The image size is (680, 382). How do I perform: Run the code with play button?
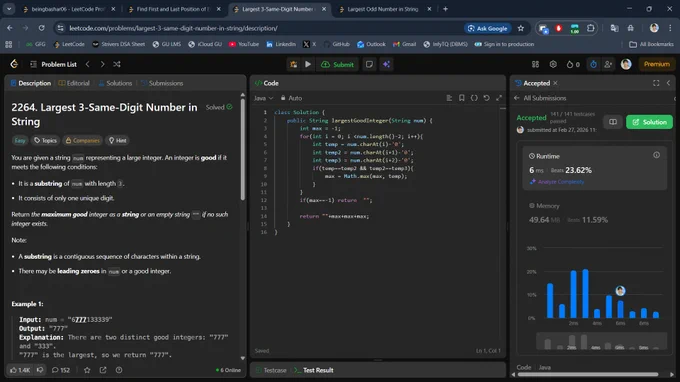coord(308,64)
